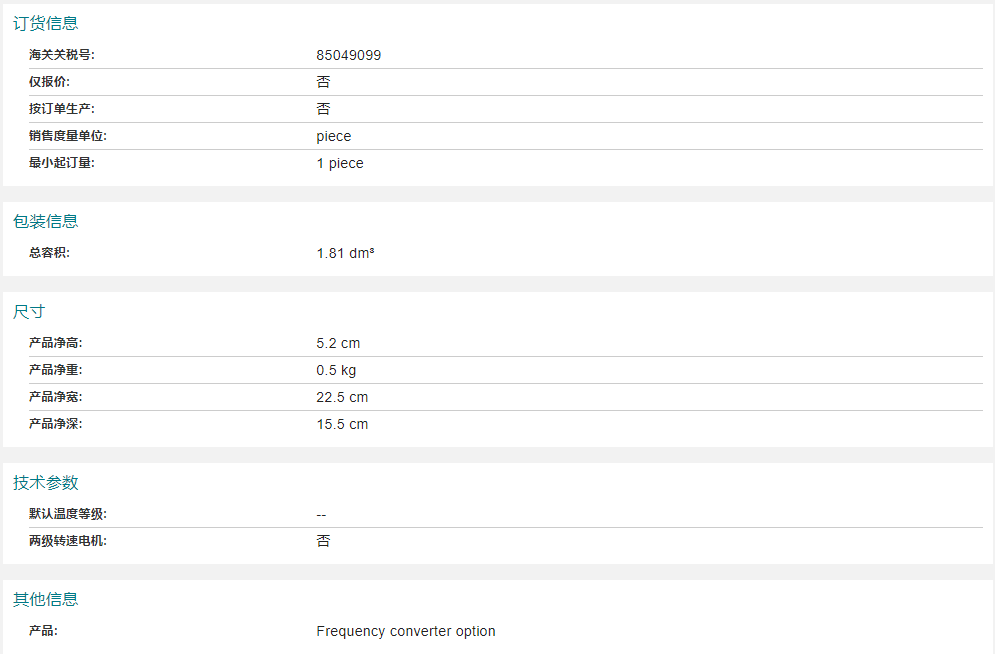Screen dimensions: 995x654
Task: Click the 海关关税号 label
Action: pyautogui.click(x=62, y=55)
